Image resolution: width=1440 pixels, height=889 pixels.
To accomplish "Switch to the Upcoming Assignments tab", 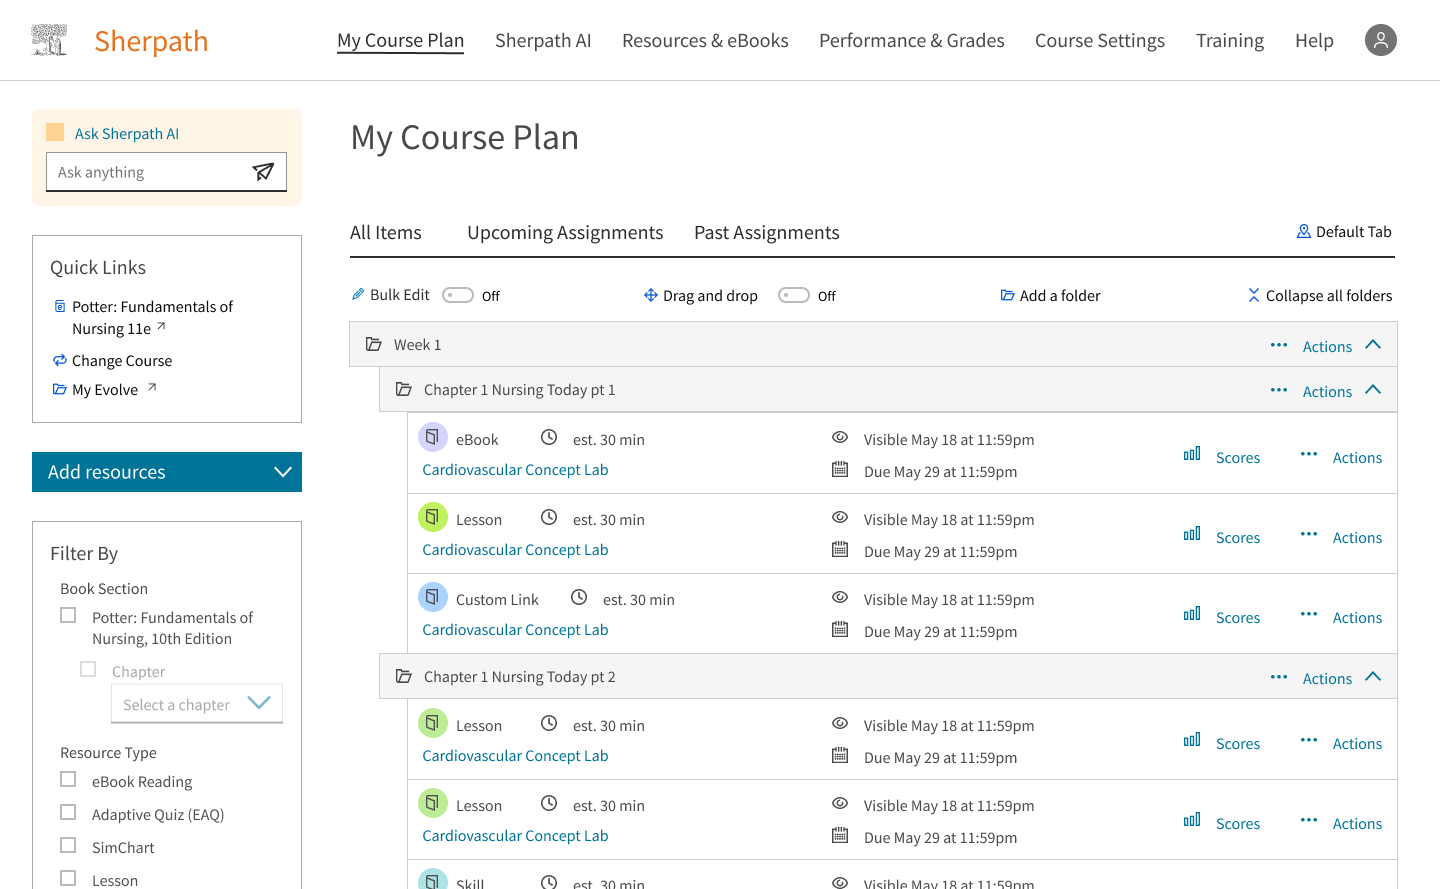I will 565,232.
